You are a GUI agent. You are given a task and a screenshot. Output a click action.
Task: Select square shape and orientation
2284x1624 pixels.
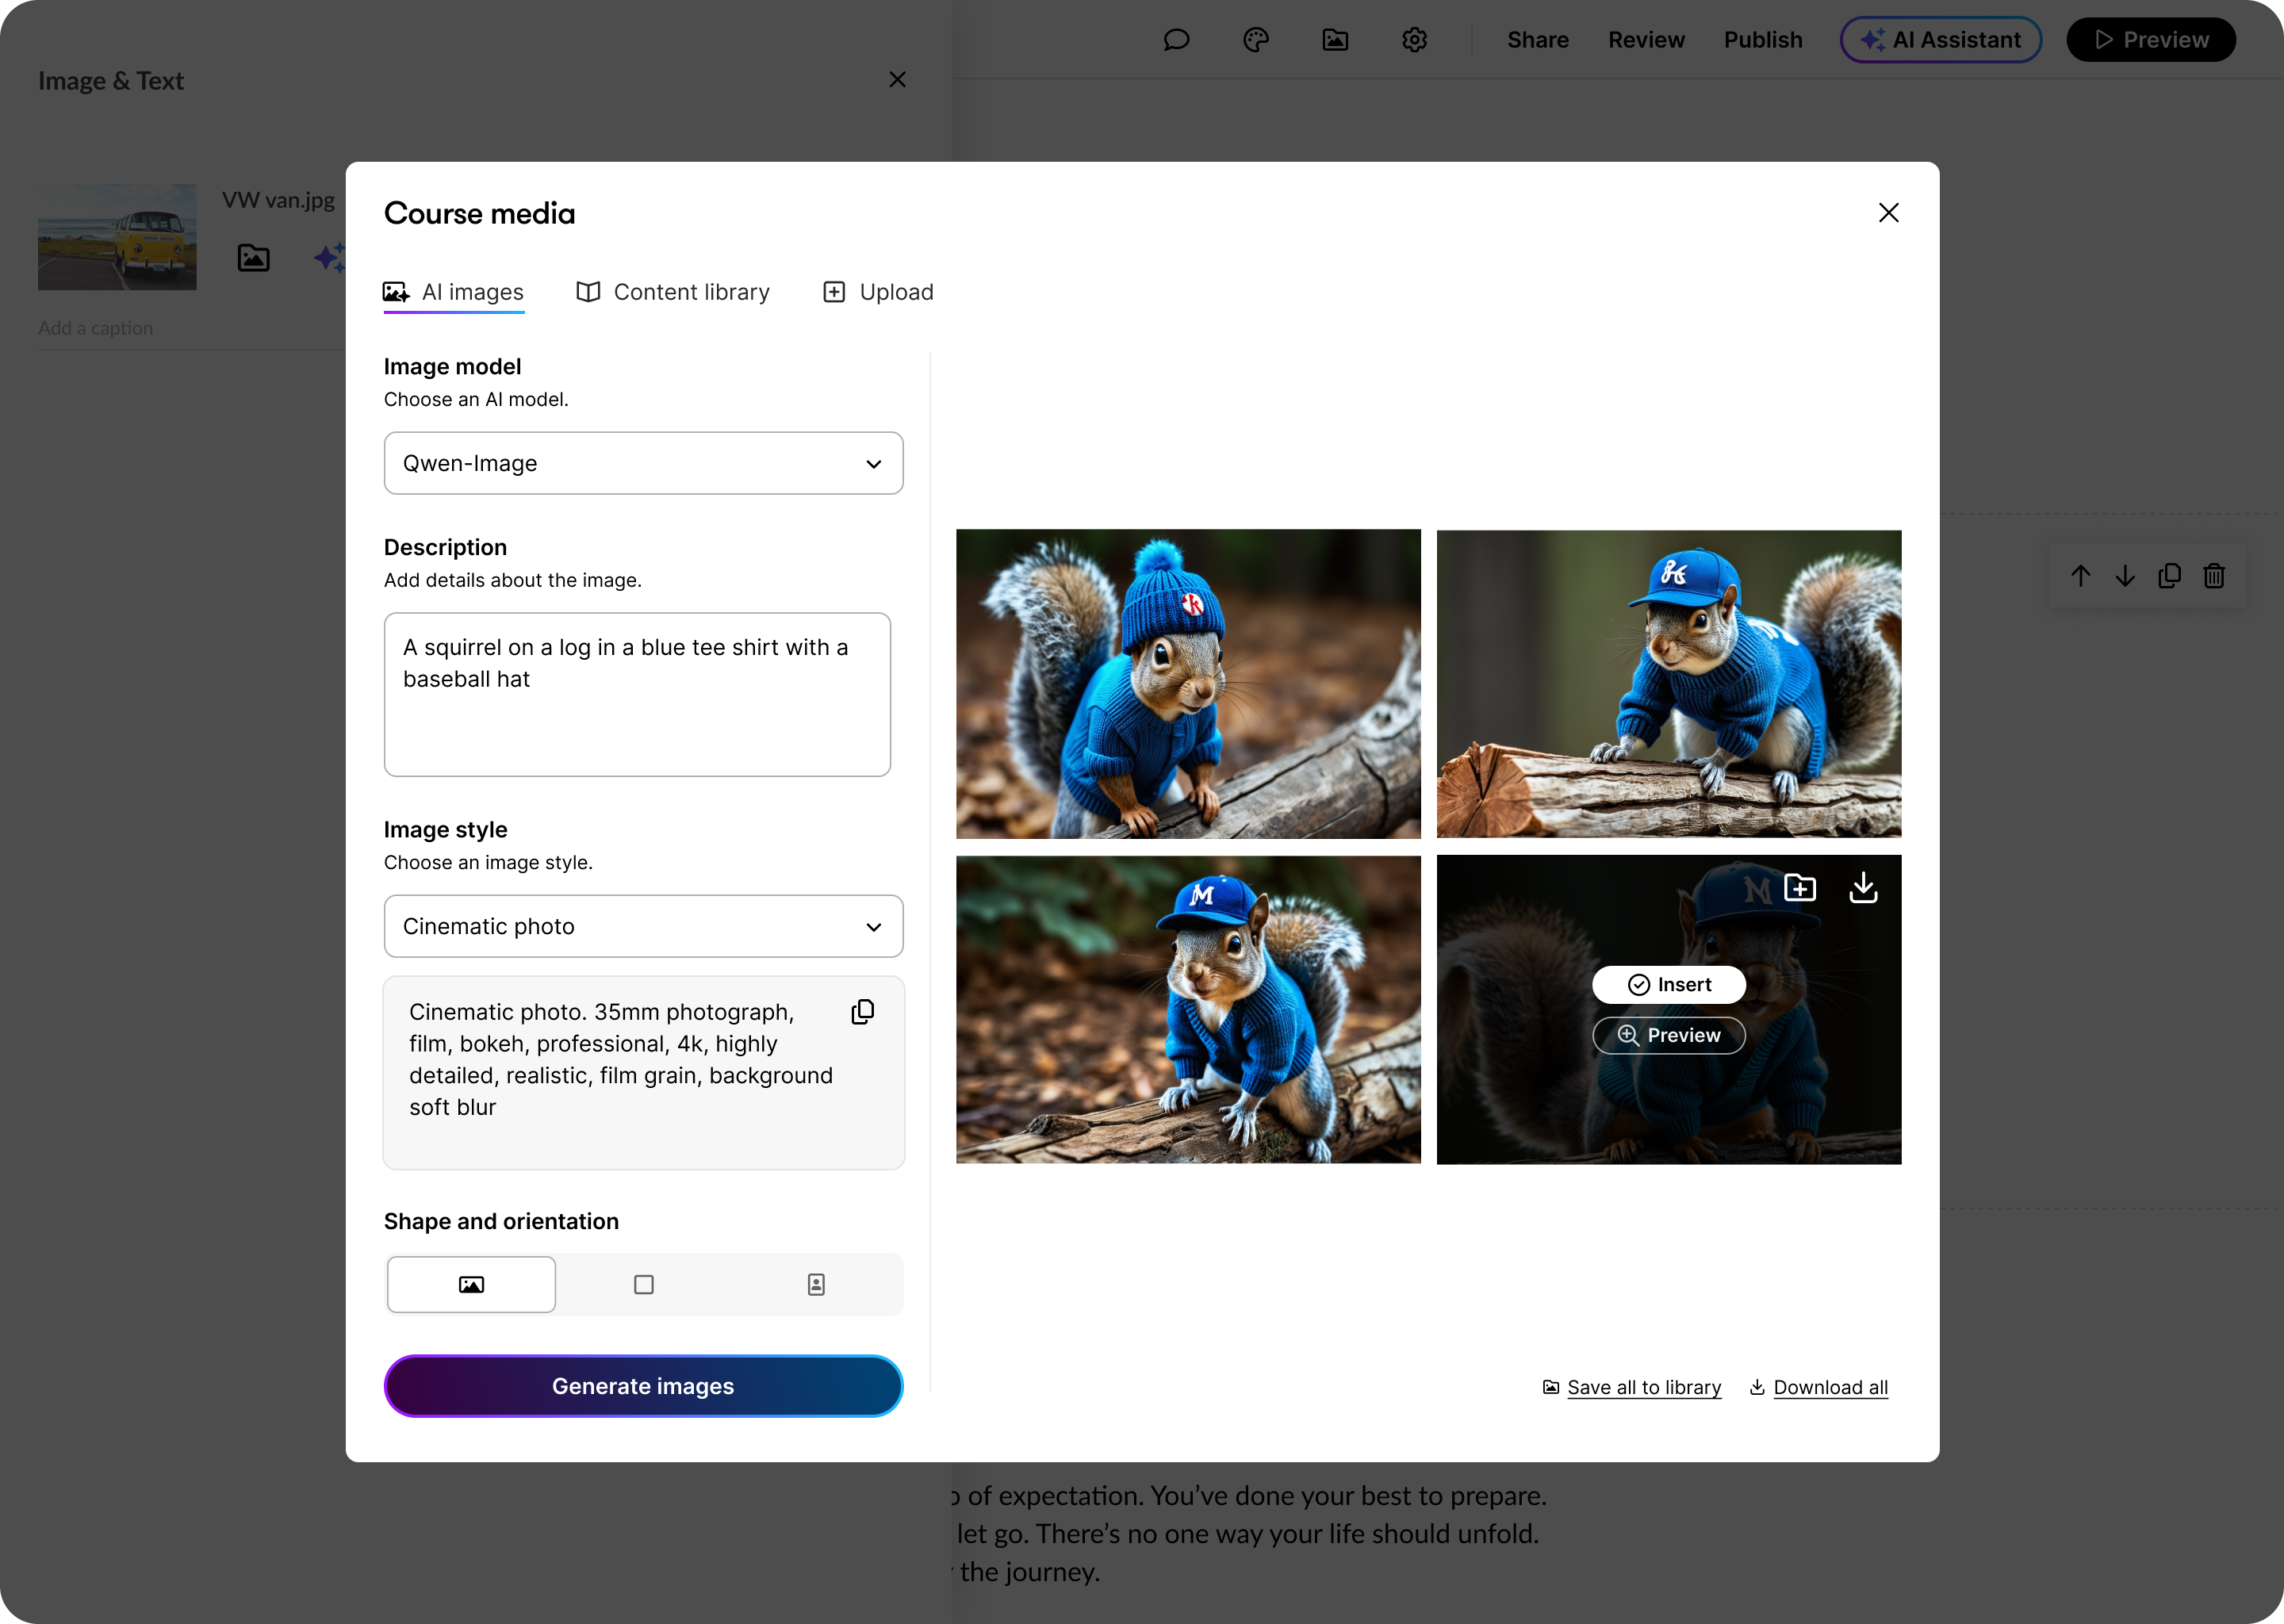pyautogui.click(x=643, y=1284)
